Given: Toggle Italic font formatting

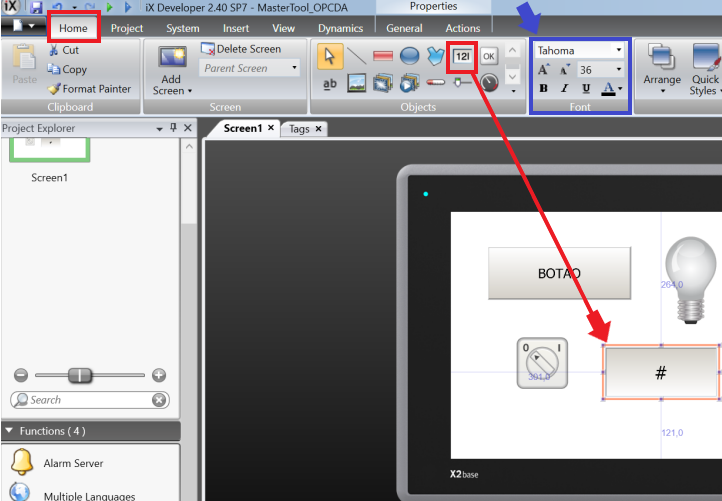Looking at the screenshot, I should [564, 89].
